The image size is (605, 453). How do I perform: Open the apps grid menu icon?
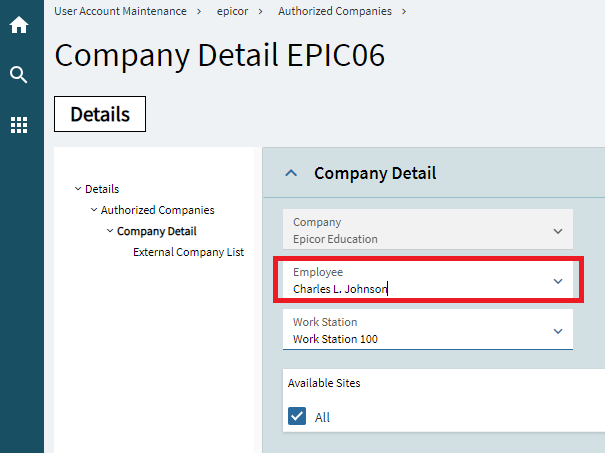[19, 125]
